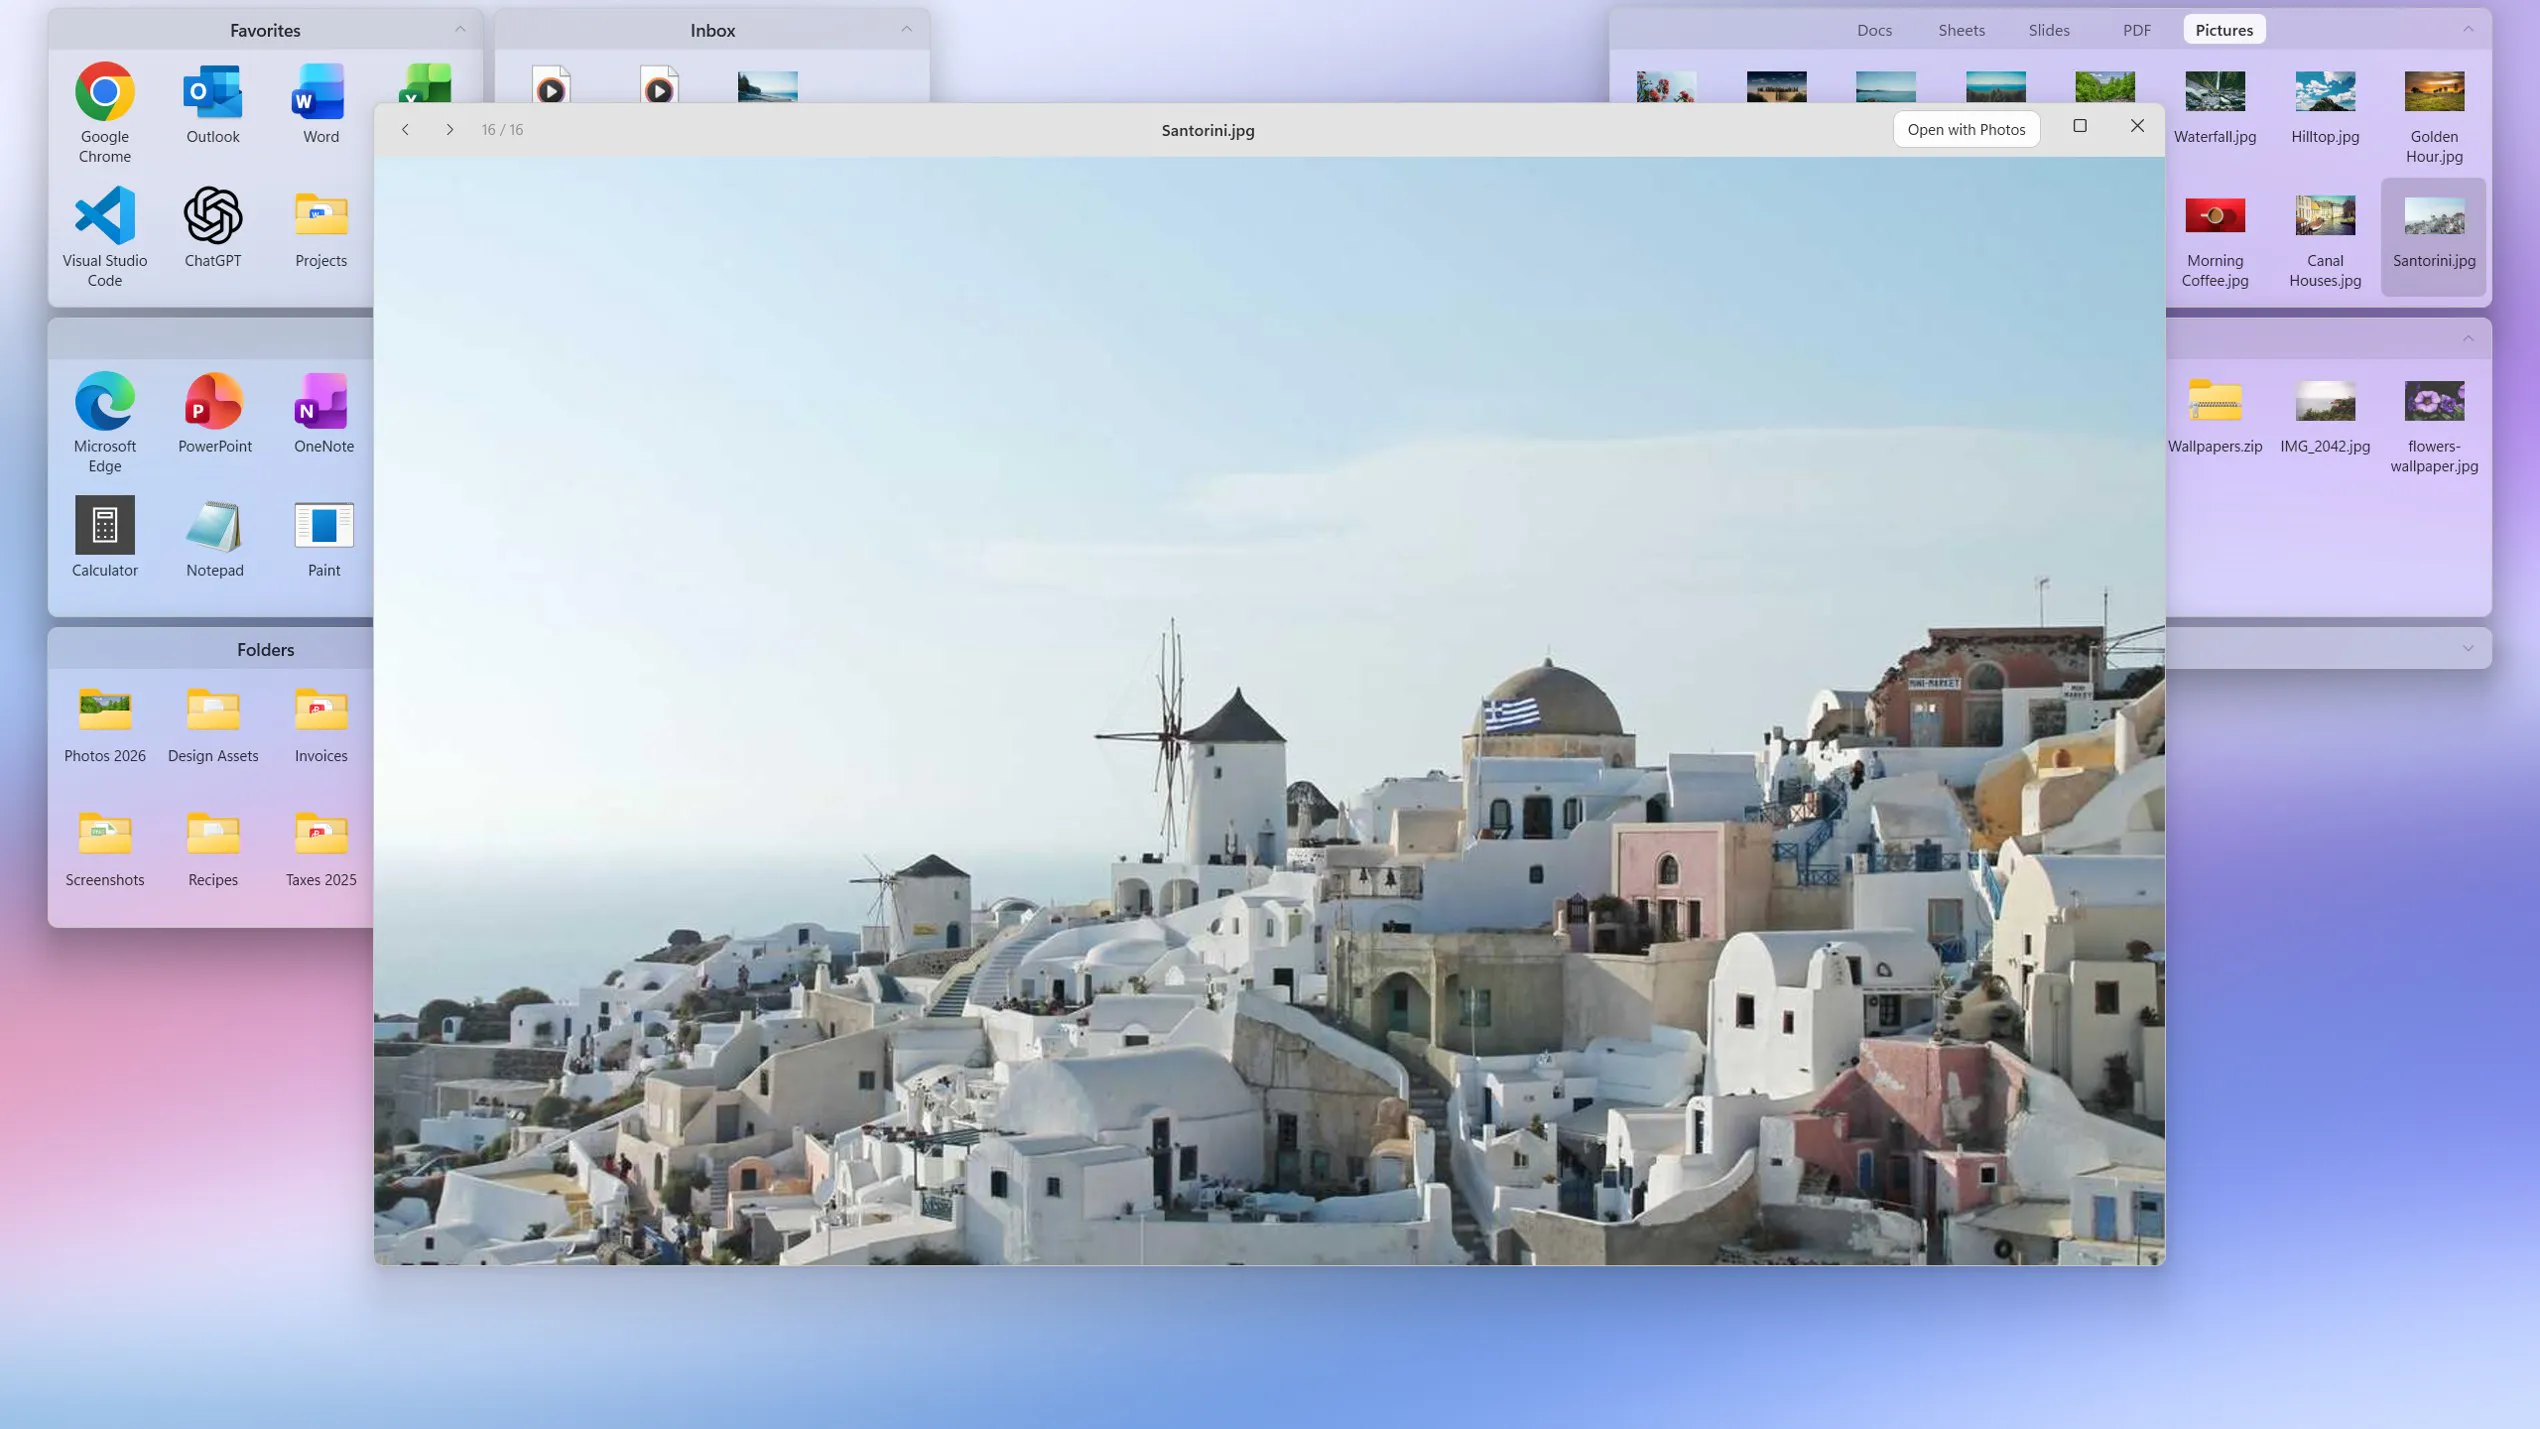Viewport: 2540px width, 1429px height.
Task: Click the Santorini photo in preview
Action: (x=1269, y=710)
